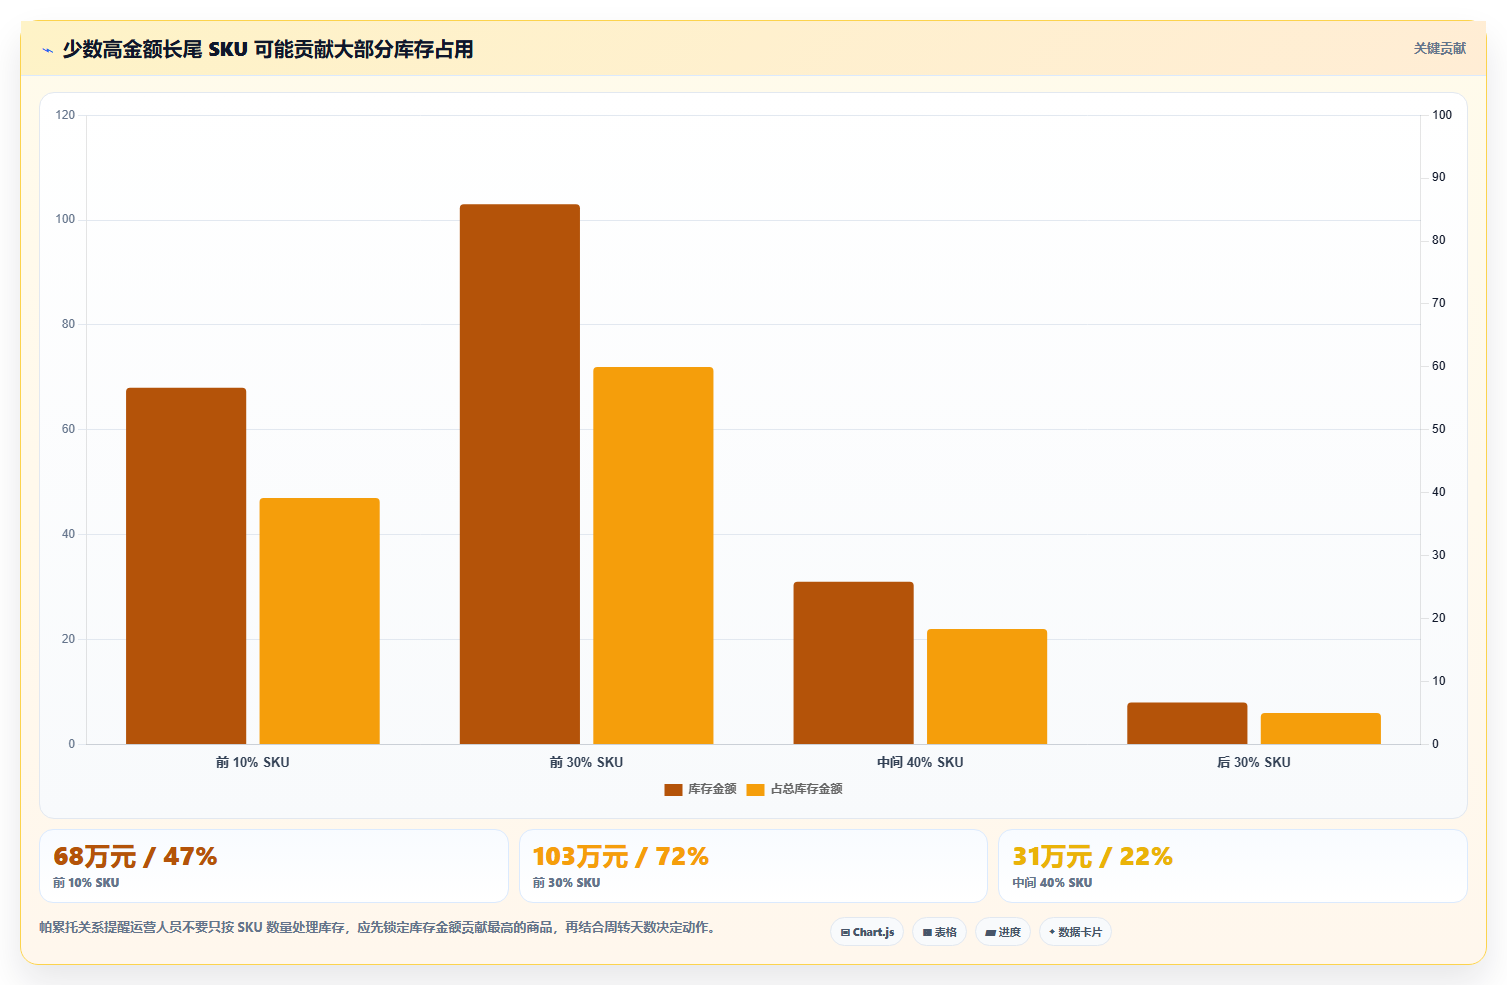This screenshot has height=985, width=1507.
Task: Click the Chart.js tag chip
Action: (x=867, y=932)
